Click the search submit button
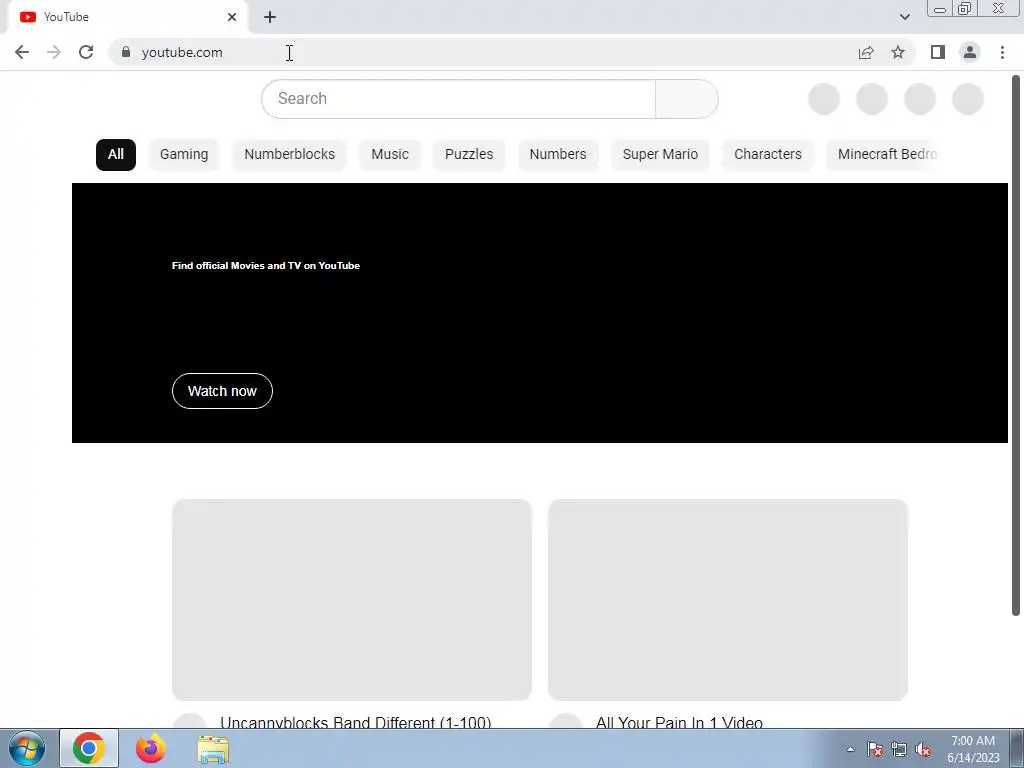This screenshot has width=1024, height=768. (686, 99)
